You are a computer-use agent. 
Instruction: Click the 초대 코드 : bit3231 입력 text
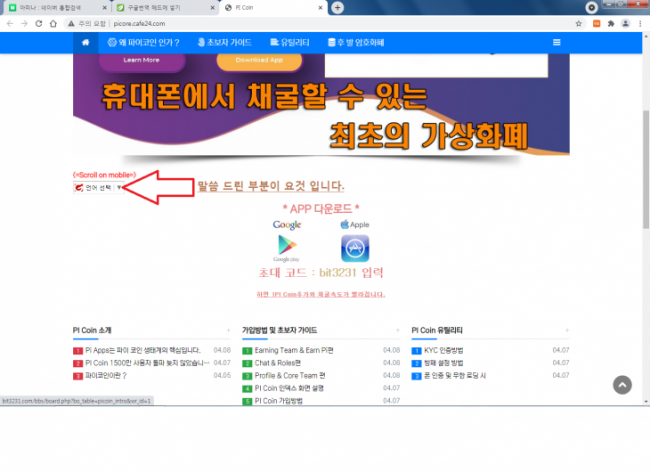pos(321,273)
